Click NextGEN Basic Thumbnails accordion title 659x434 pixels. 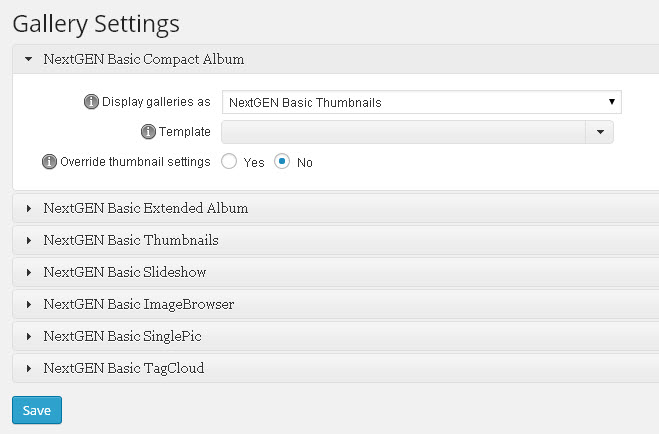point(131,240)
